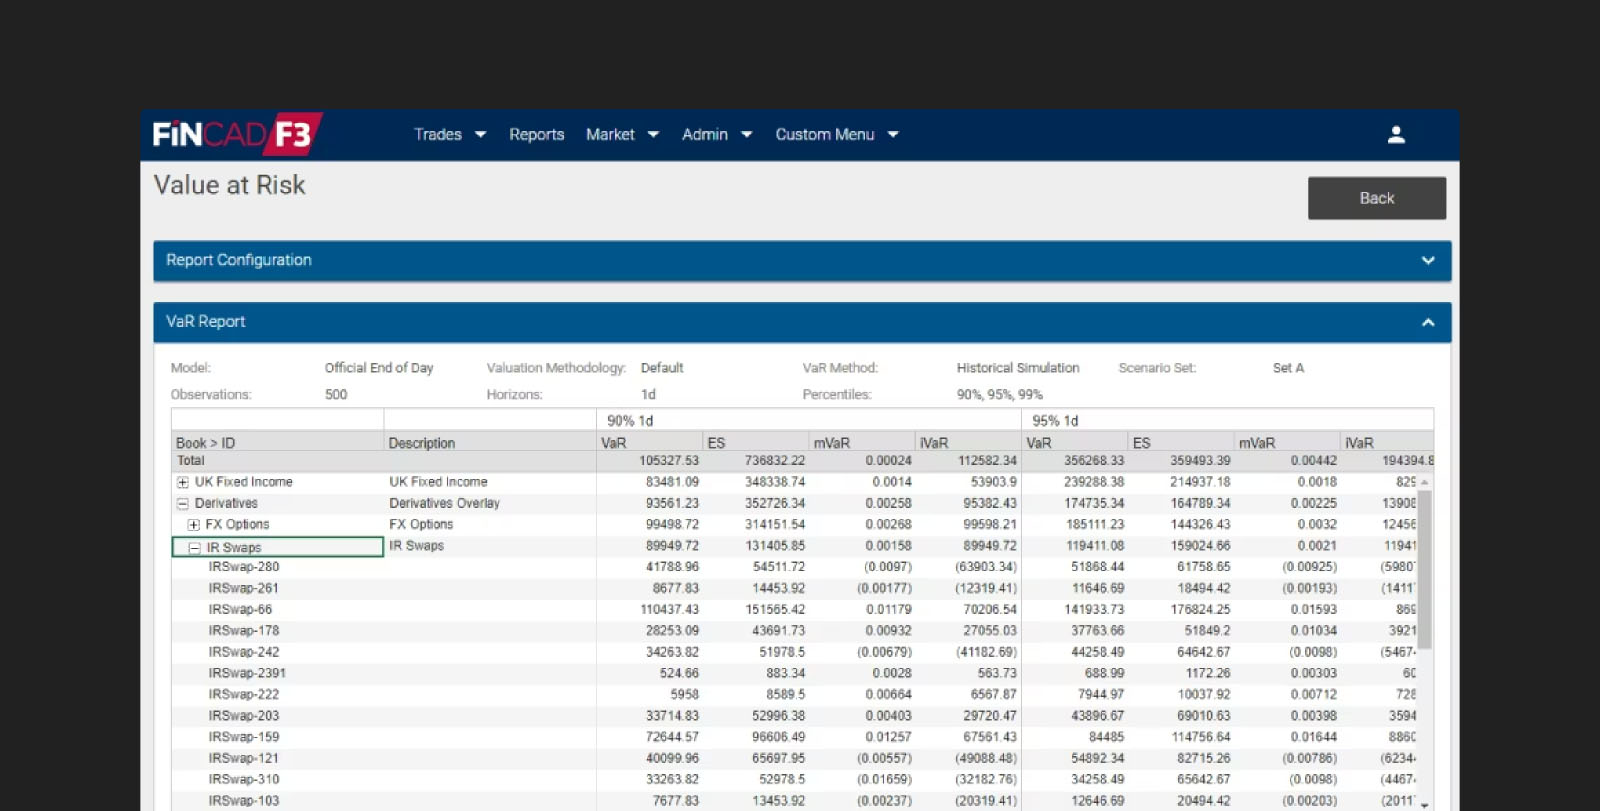Image resolution: width=1600 pixels, height=811 pixels.
Task: Click the Back button
Action: (1376, 198)
